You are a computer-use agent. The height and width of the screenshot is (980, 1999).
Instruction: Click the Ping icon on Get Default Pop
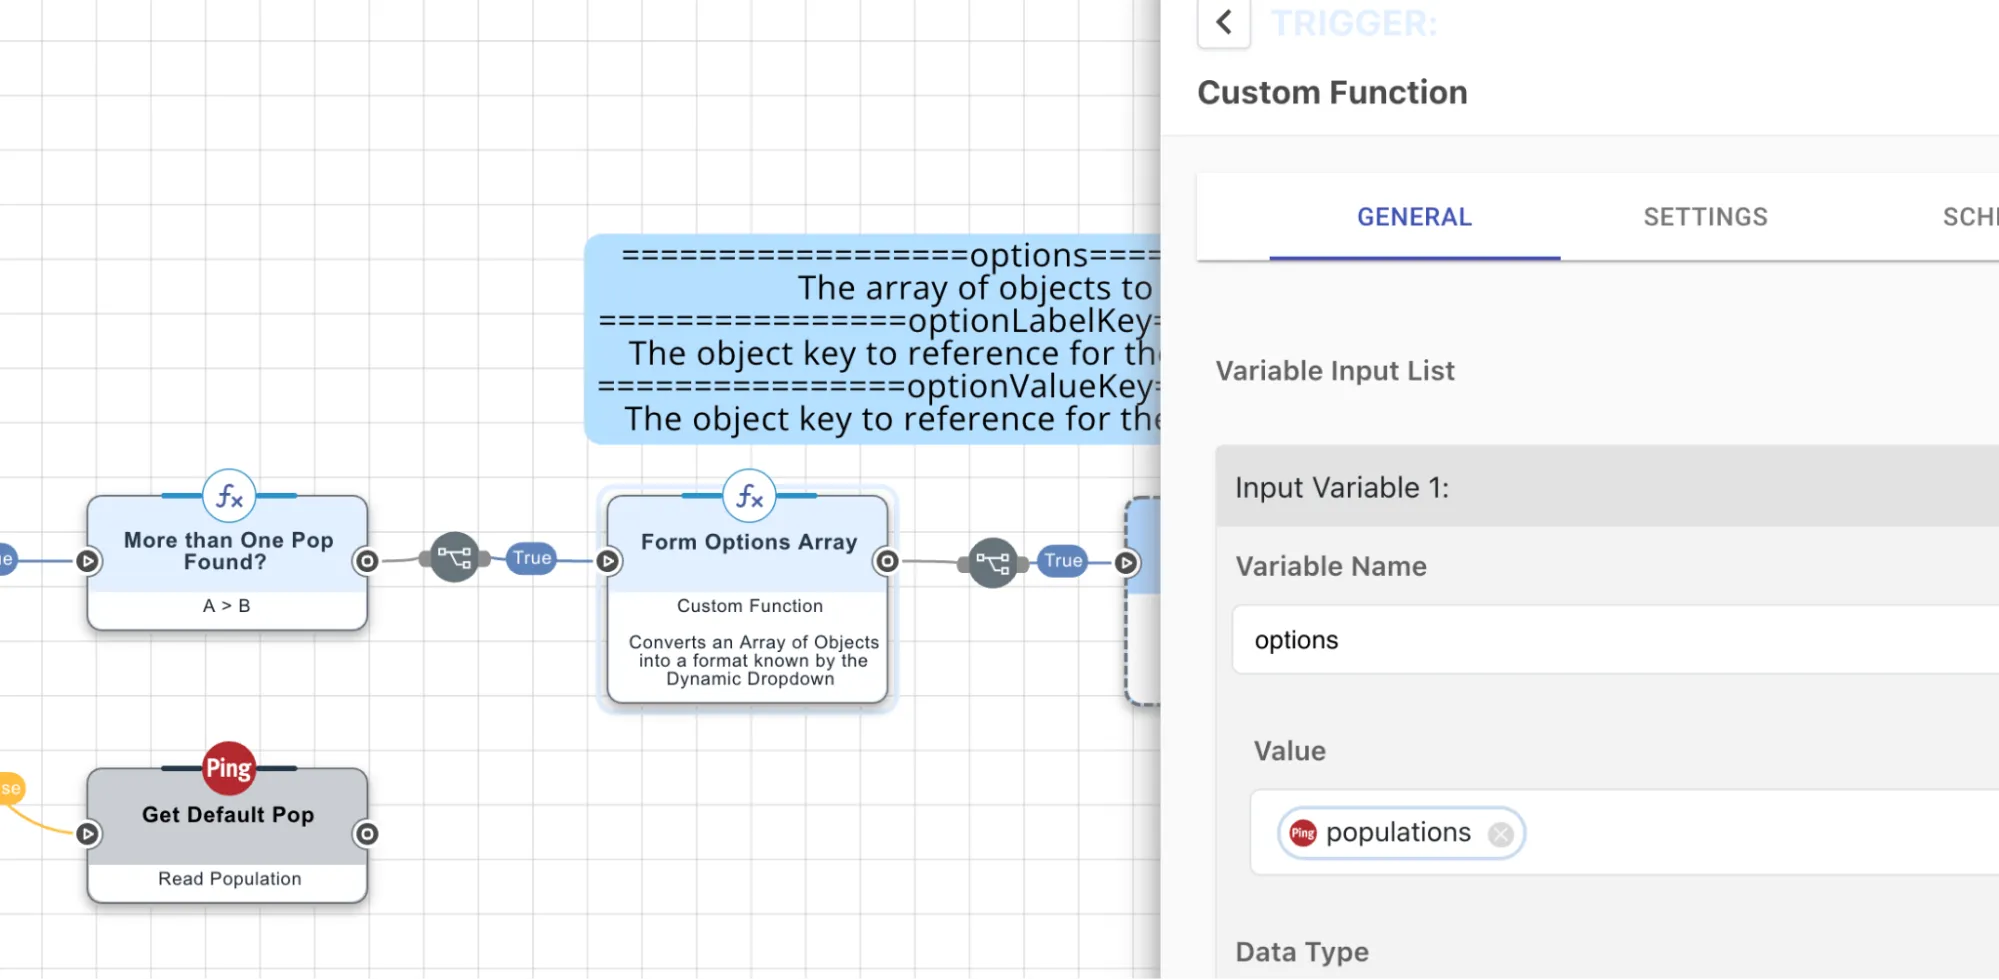tap(229, 768)
